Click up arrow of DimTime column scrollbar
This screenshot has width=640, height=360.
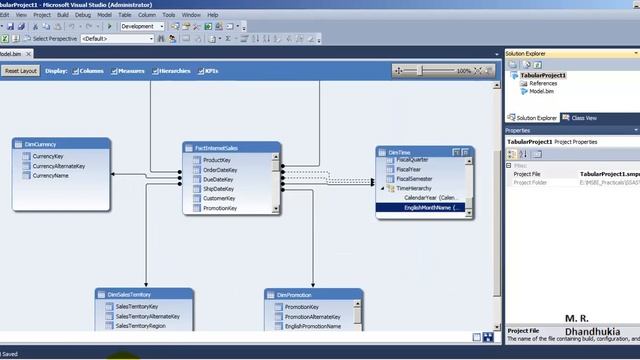469,161
